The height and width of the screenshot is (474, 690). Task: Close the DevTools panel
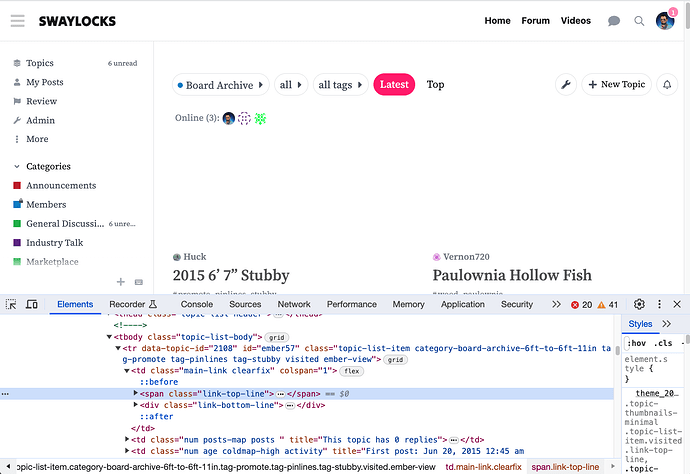[677, 304]
